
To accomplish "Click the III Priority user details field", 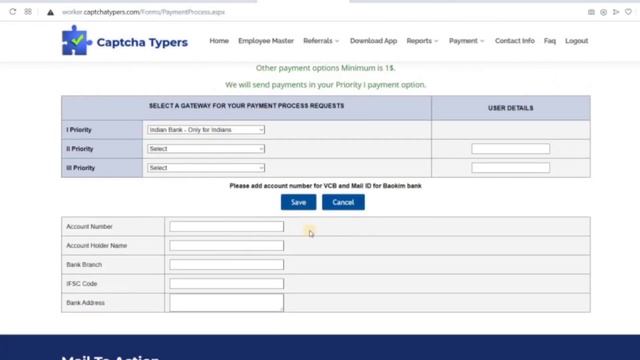I will click(x=511, y=168).
